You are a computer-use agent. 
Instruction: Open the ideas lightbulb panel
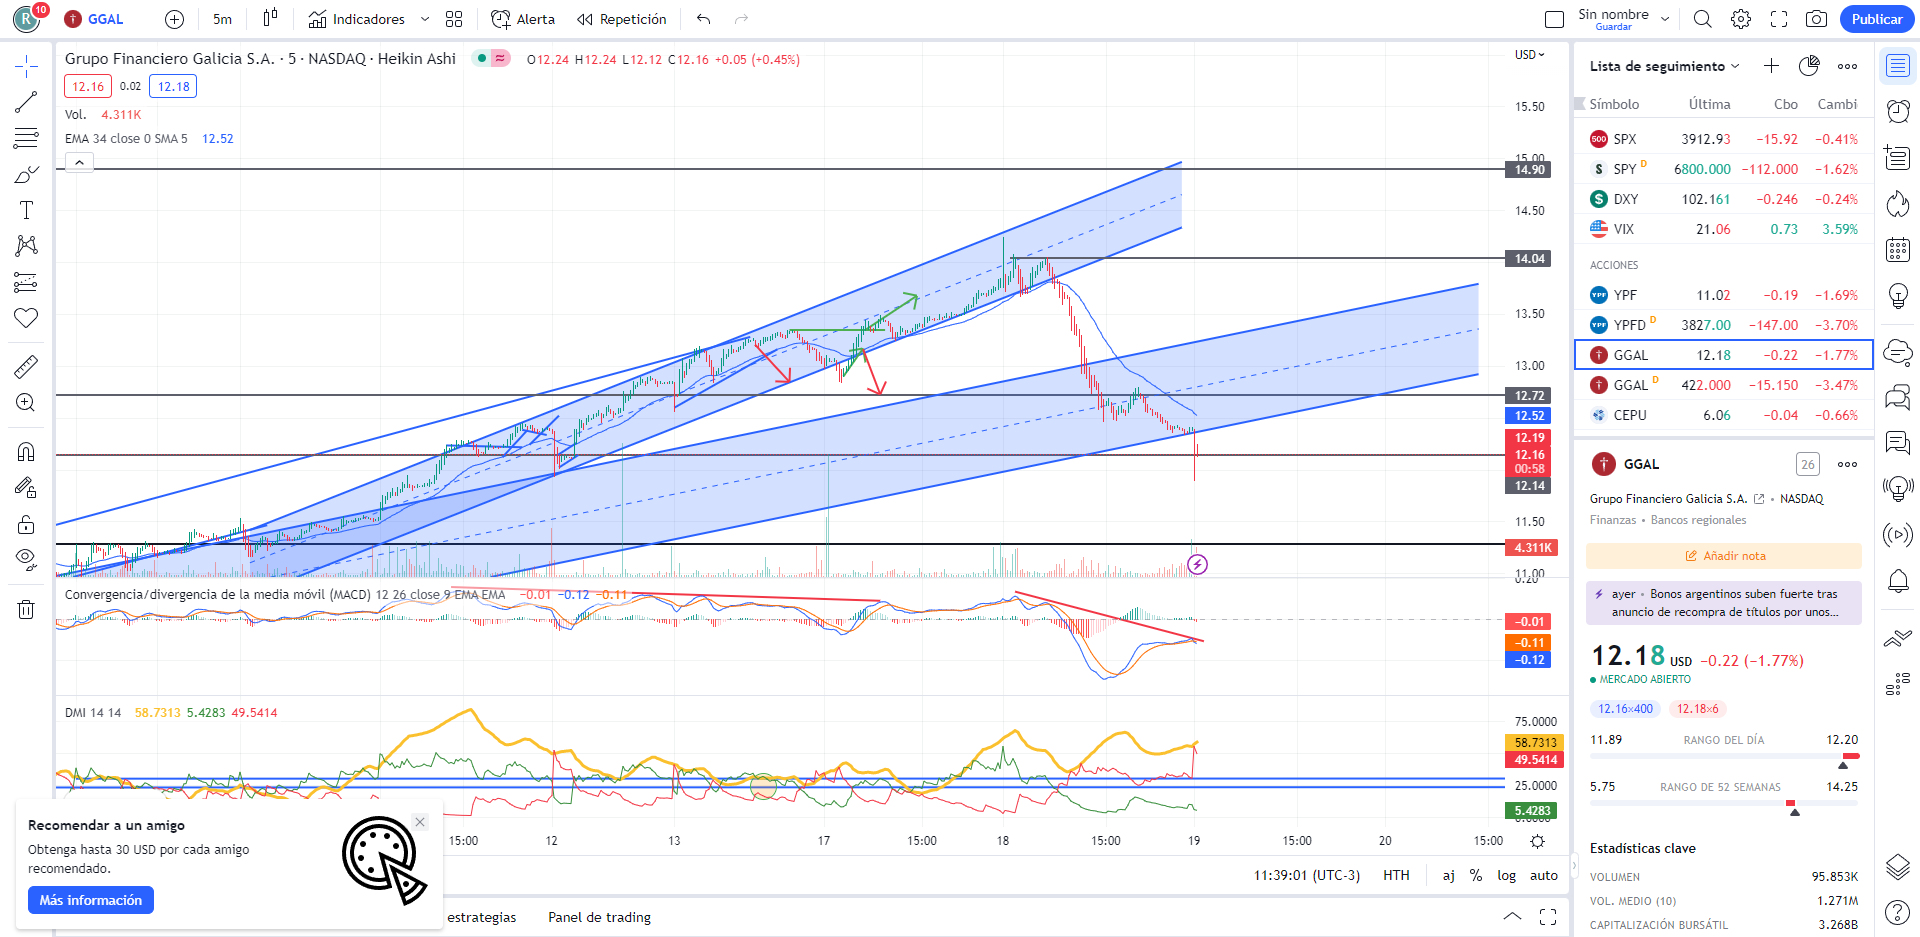tap(1897, 296)
